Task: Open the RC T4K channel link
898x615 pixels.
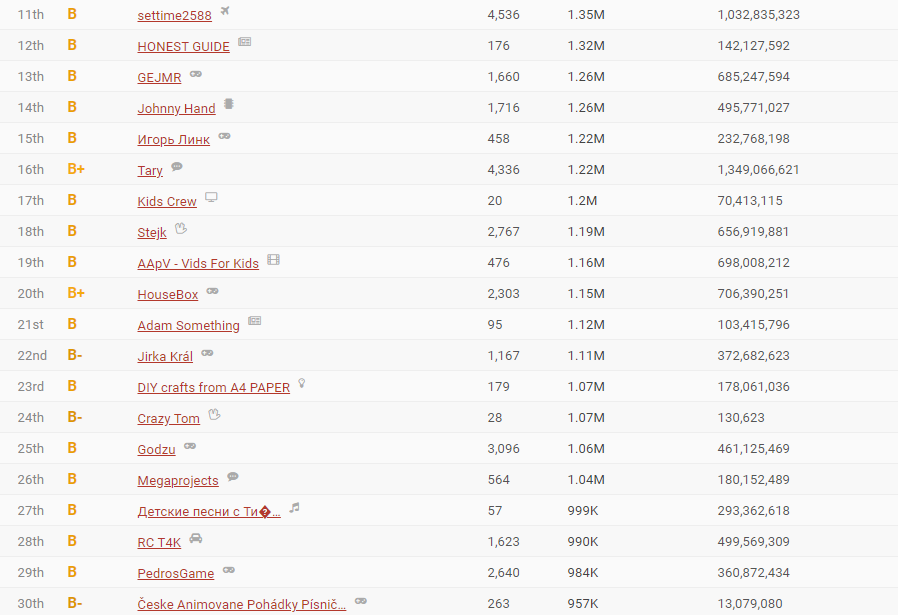Action: (x=159, y=542)
